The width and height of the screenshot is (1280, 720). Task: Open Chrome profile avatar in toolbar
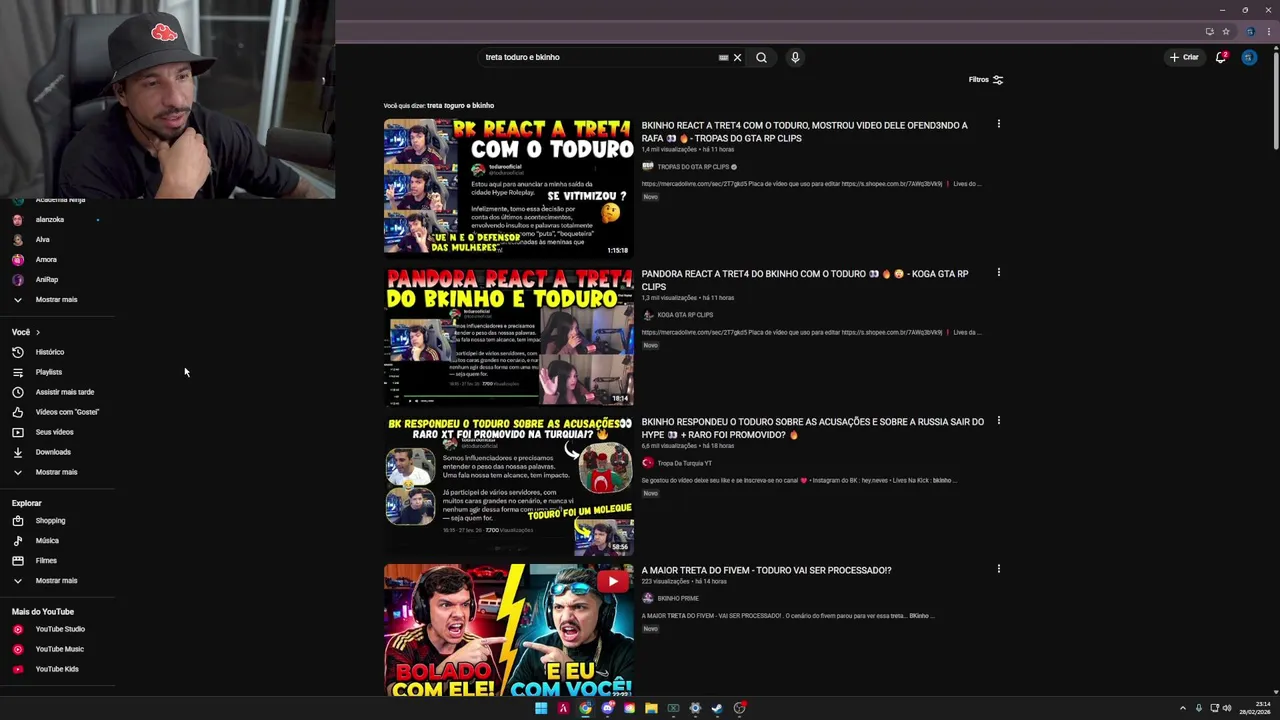pos(1249,31)
